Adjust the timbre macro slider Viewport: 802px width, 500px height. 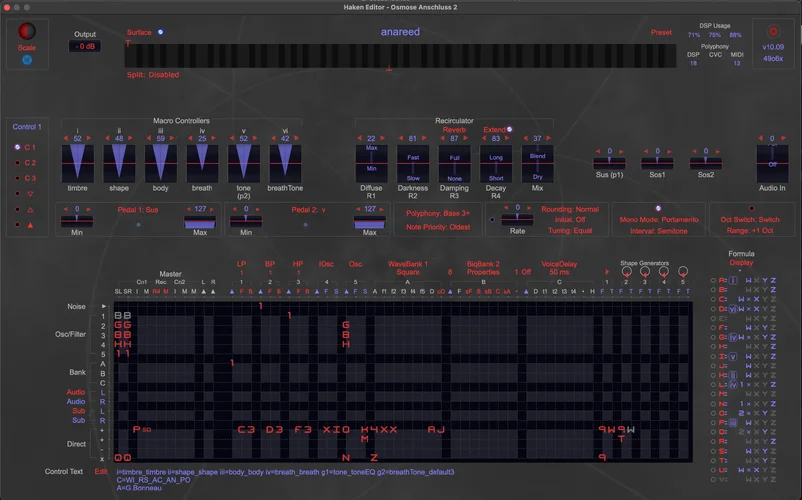coord(77,162)
